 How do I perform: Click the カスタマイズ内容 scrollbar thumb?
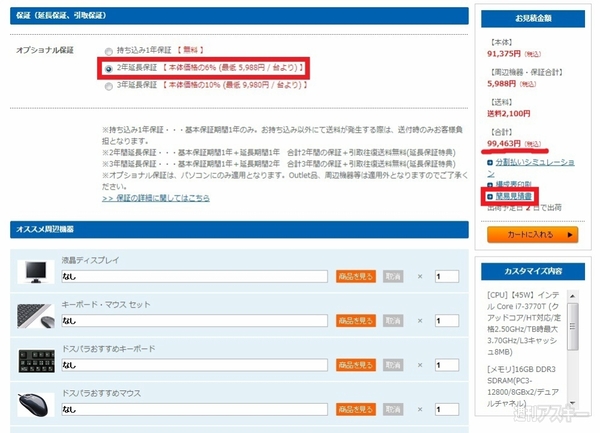[x=572, y=327]
